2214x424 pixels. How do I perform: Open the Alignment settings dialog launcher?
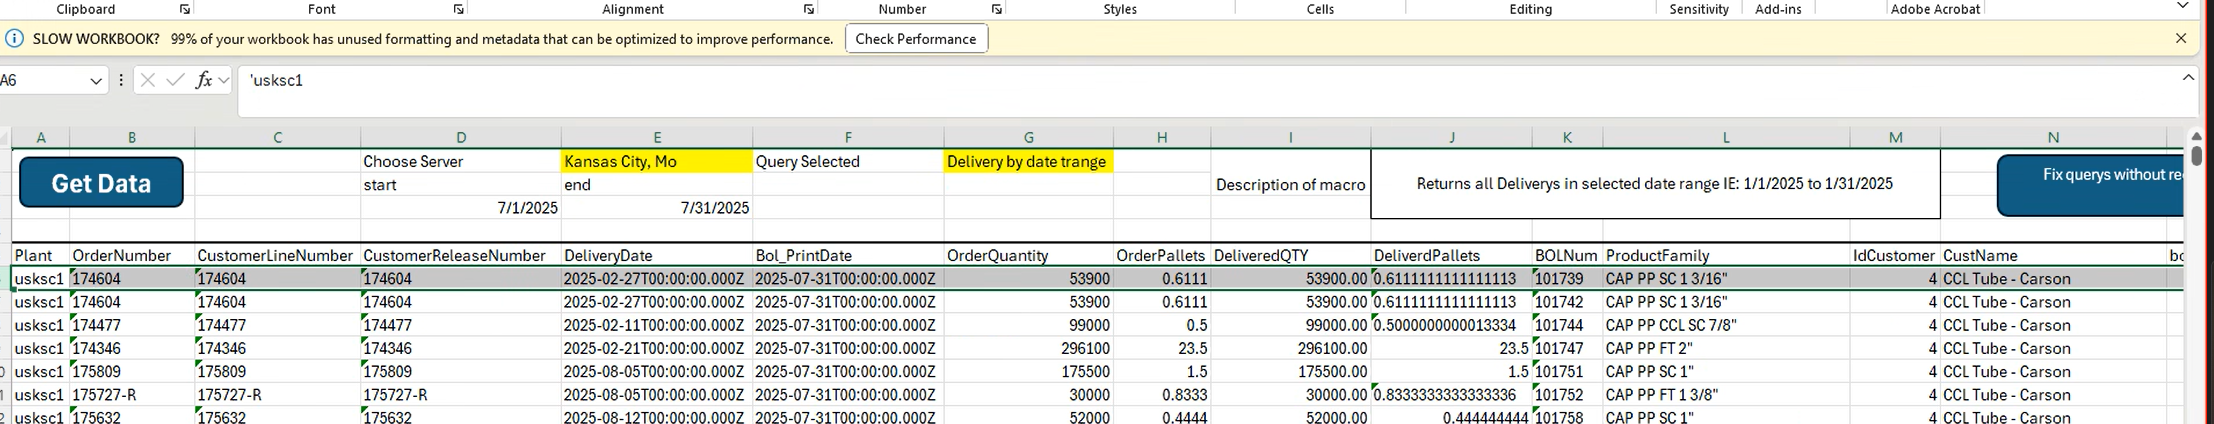(809, 9)
